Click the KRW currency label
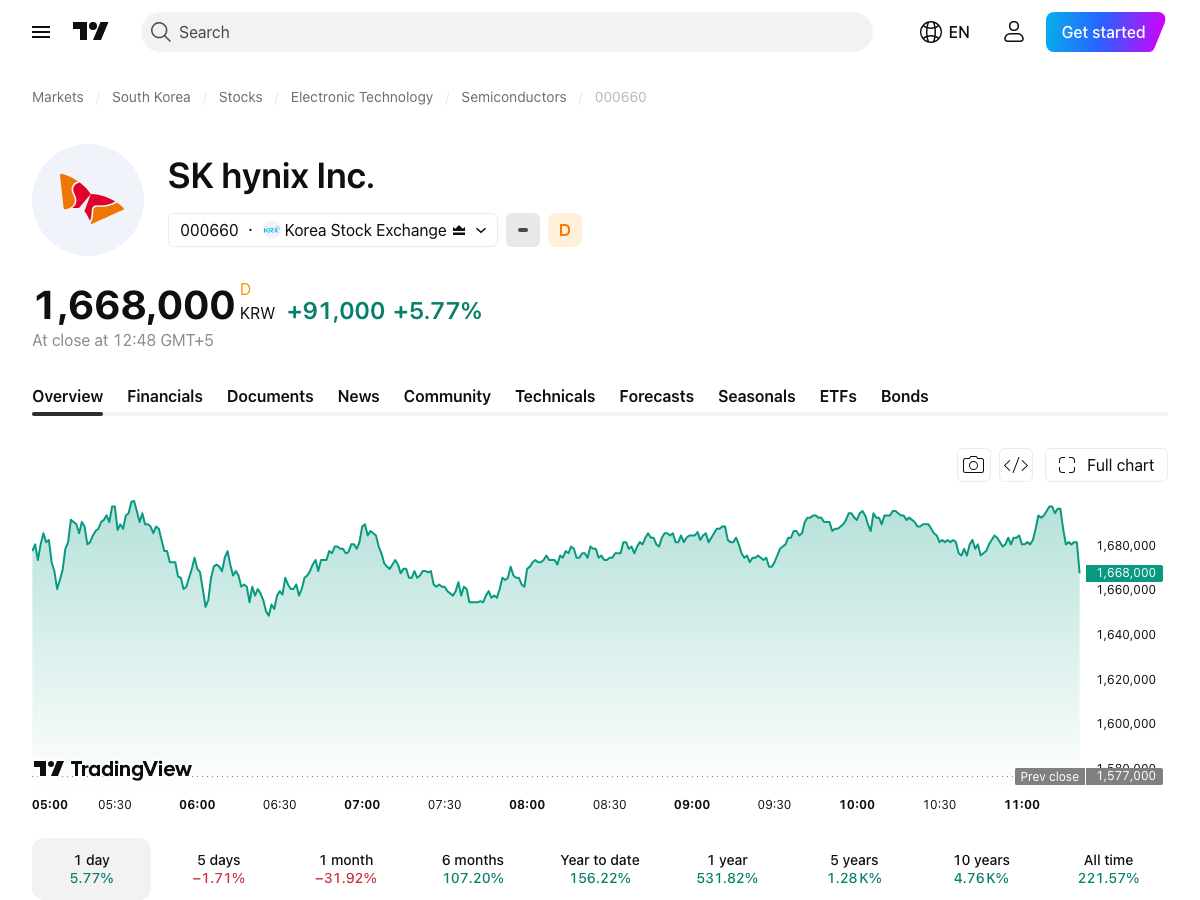 [x=257, y=313]
